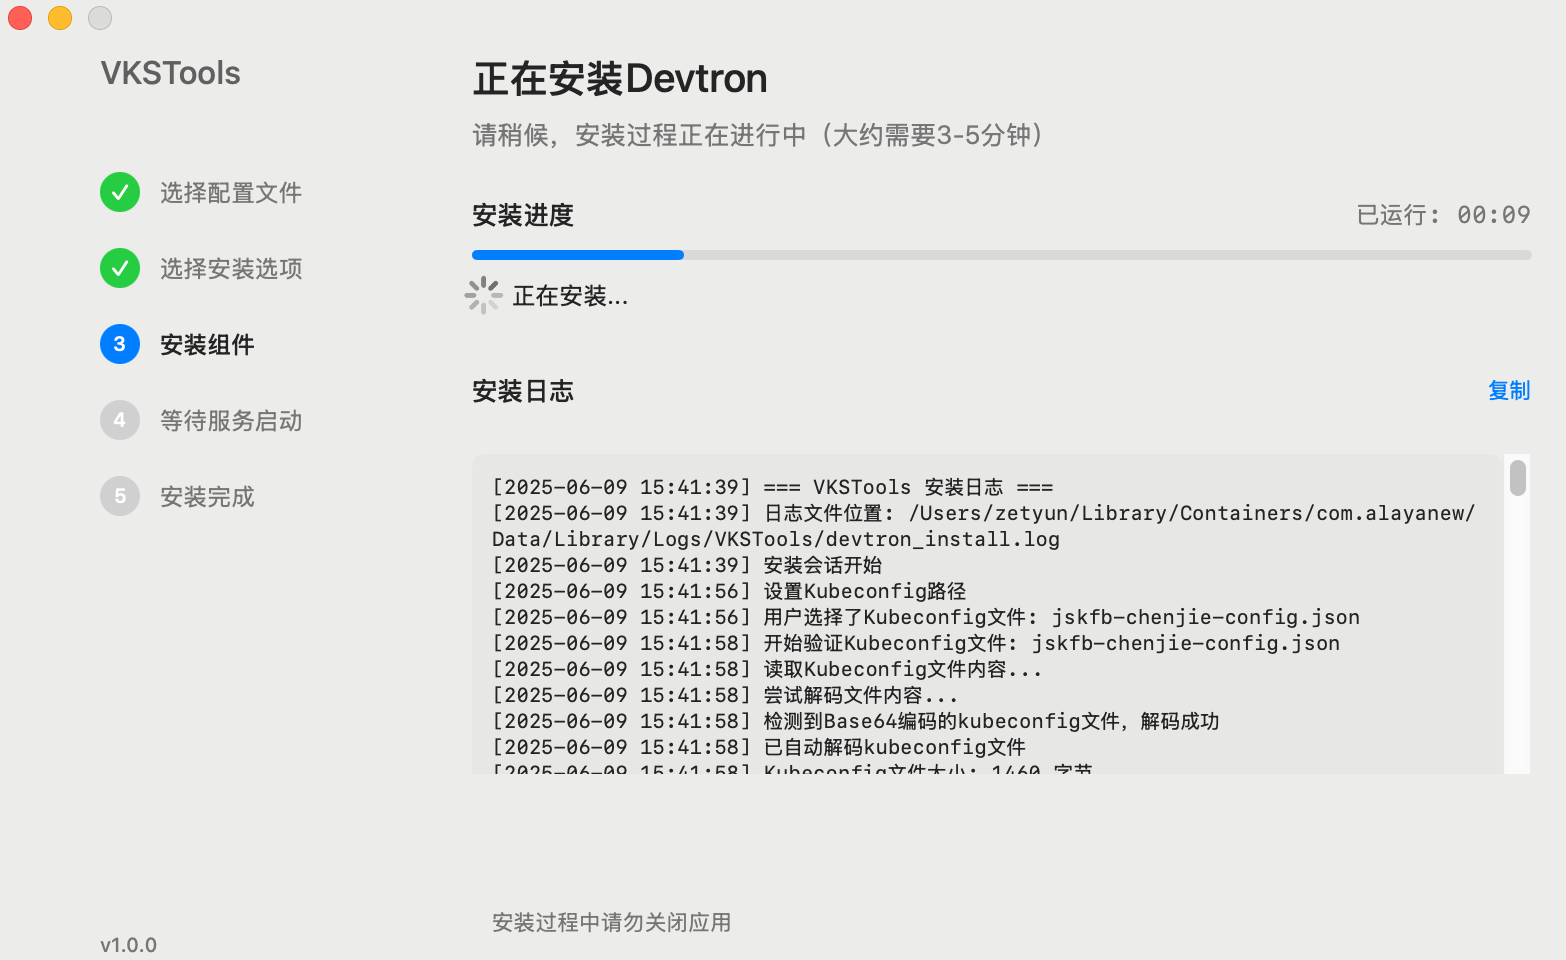Viewport: 1566px width, 960px height.
Task: Click the v1.0.0 version label
Action: click(128, 945)
